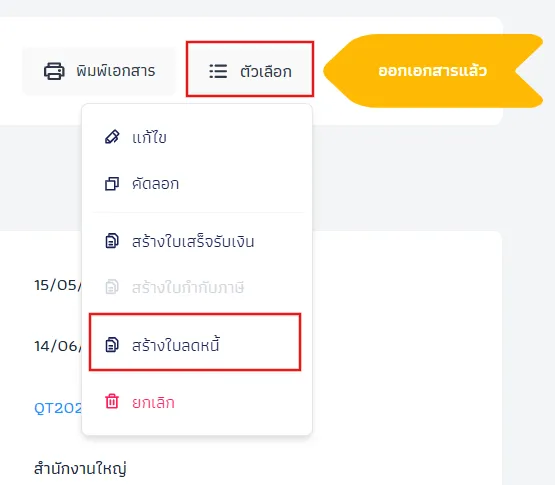Viewport: 555px width, 485px height.
Task: Click document icon beside สร้างใบเสร็จรับเงิน
Action: pyautogui.click(x=112, y=241)
